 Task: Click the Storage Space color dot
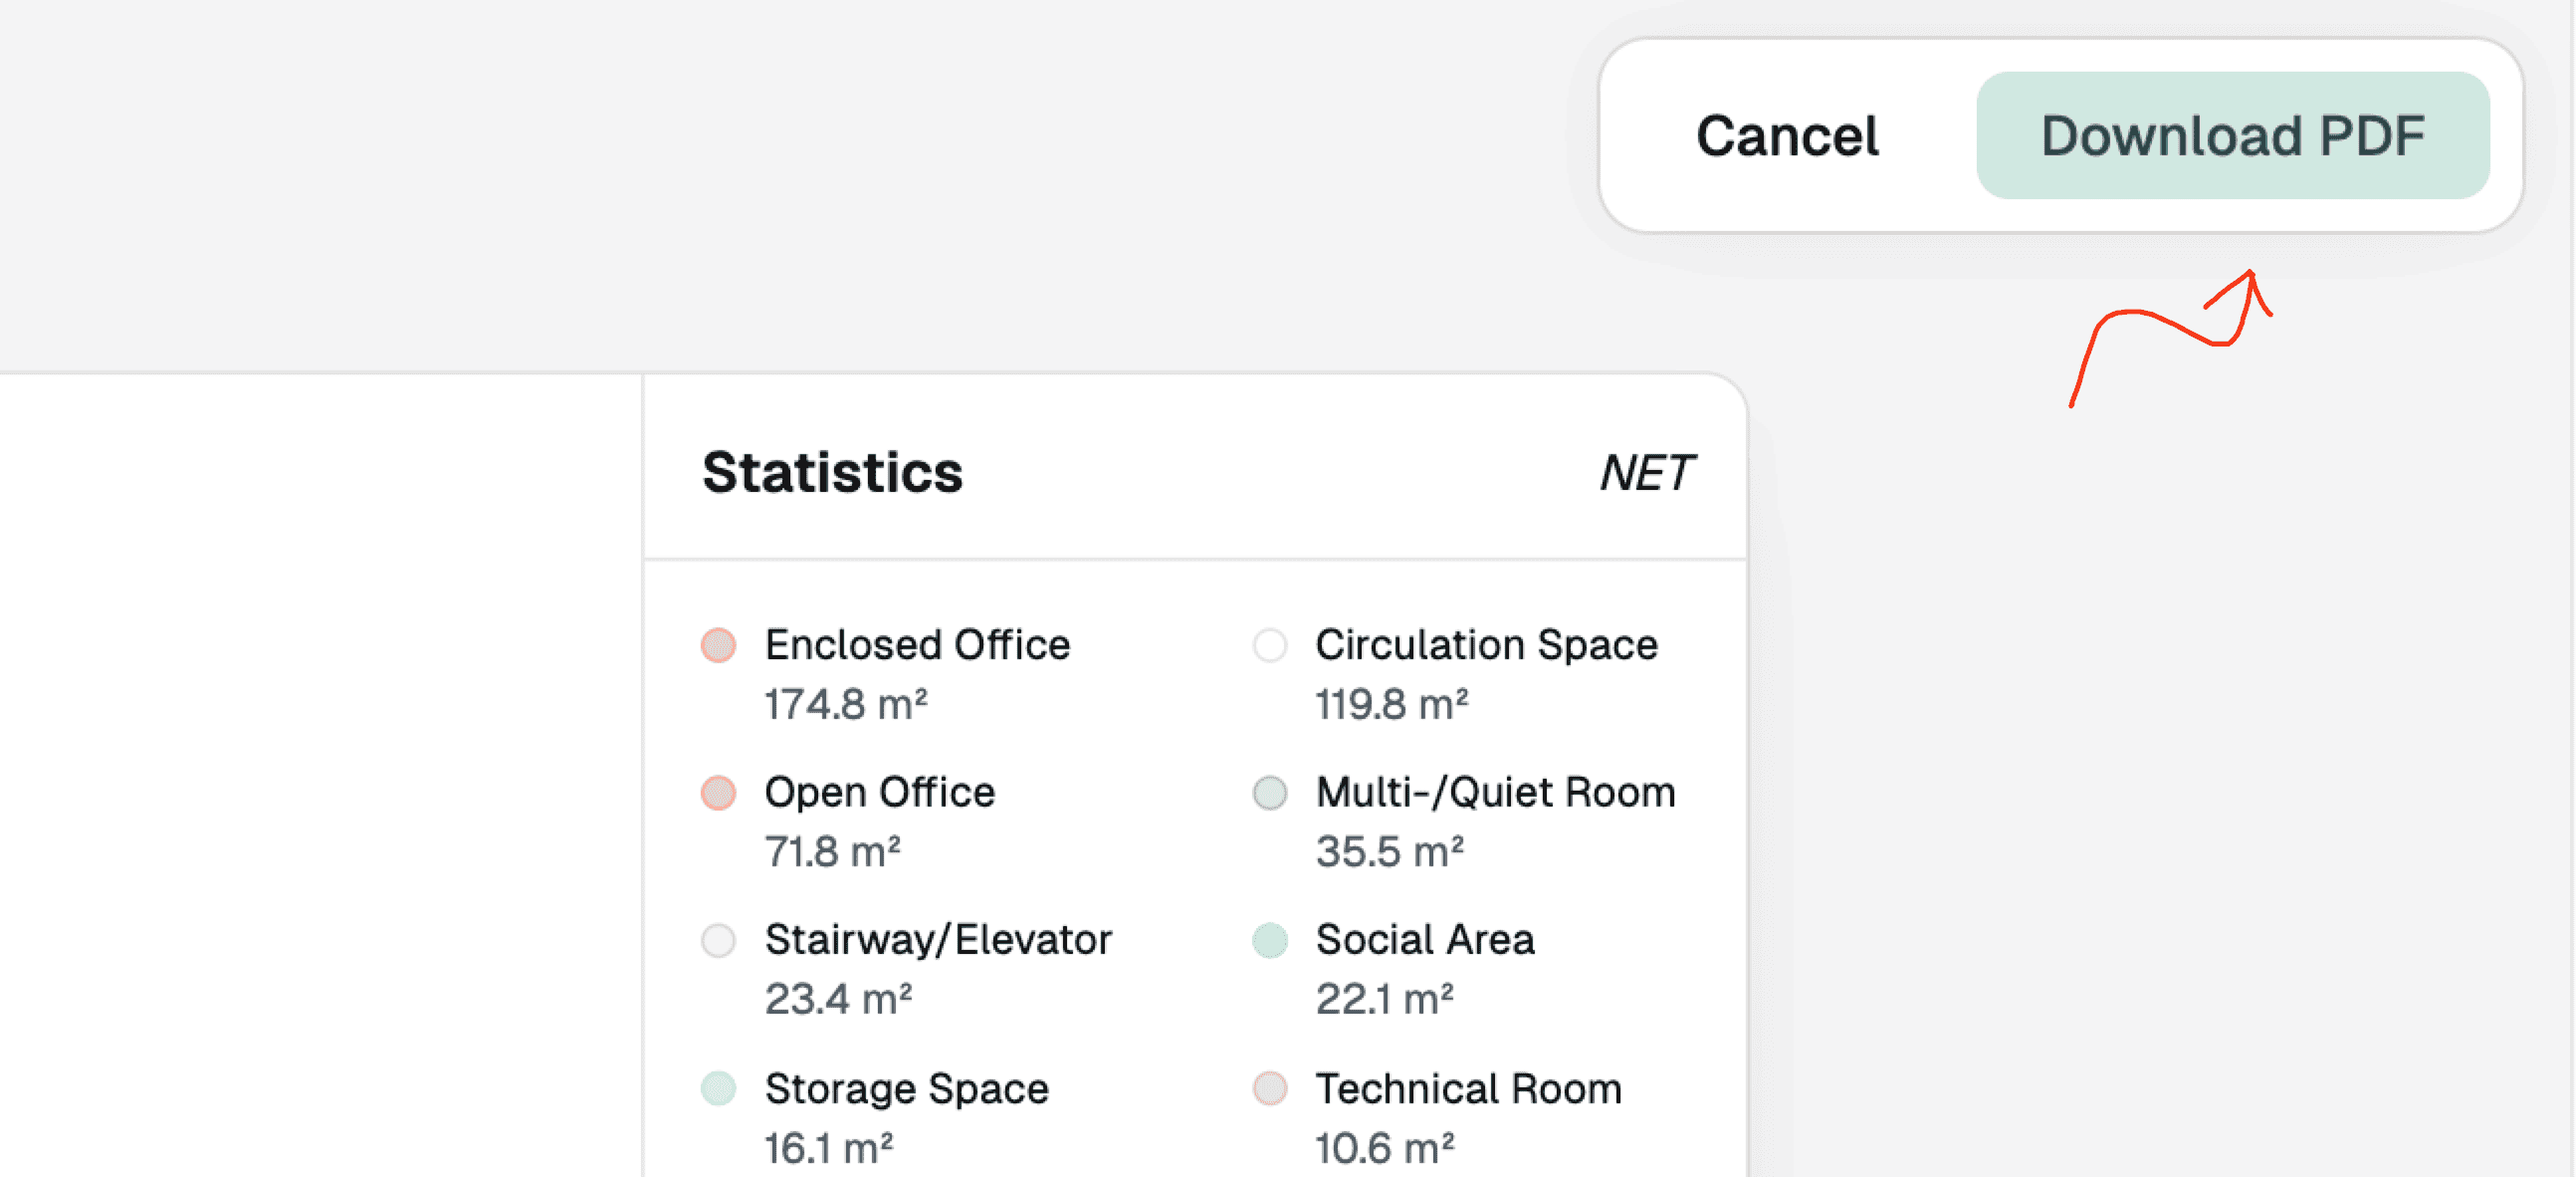(x=718, y=1088)
